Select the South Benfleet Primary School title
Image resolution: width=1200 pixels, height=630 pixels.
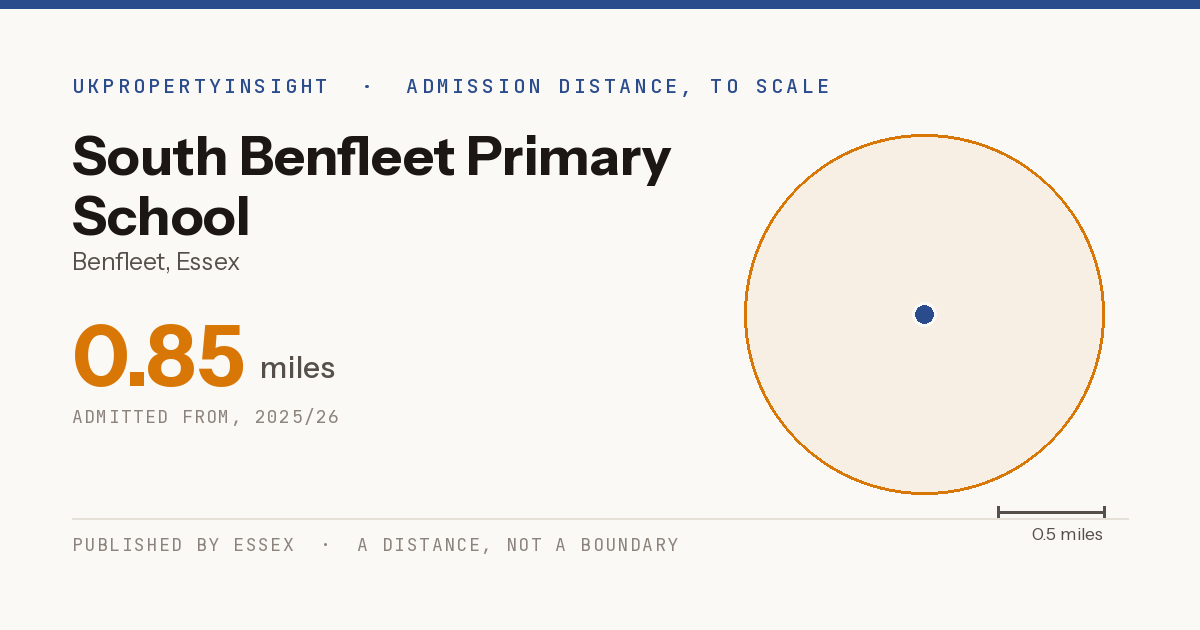tap(371, 187)
